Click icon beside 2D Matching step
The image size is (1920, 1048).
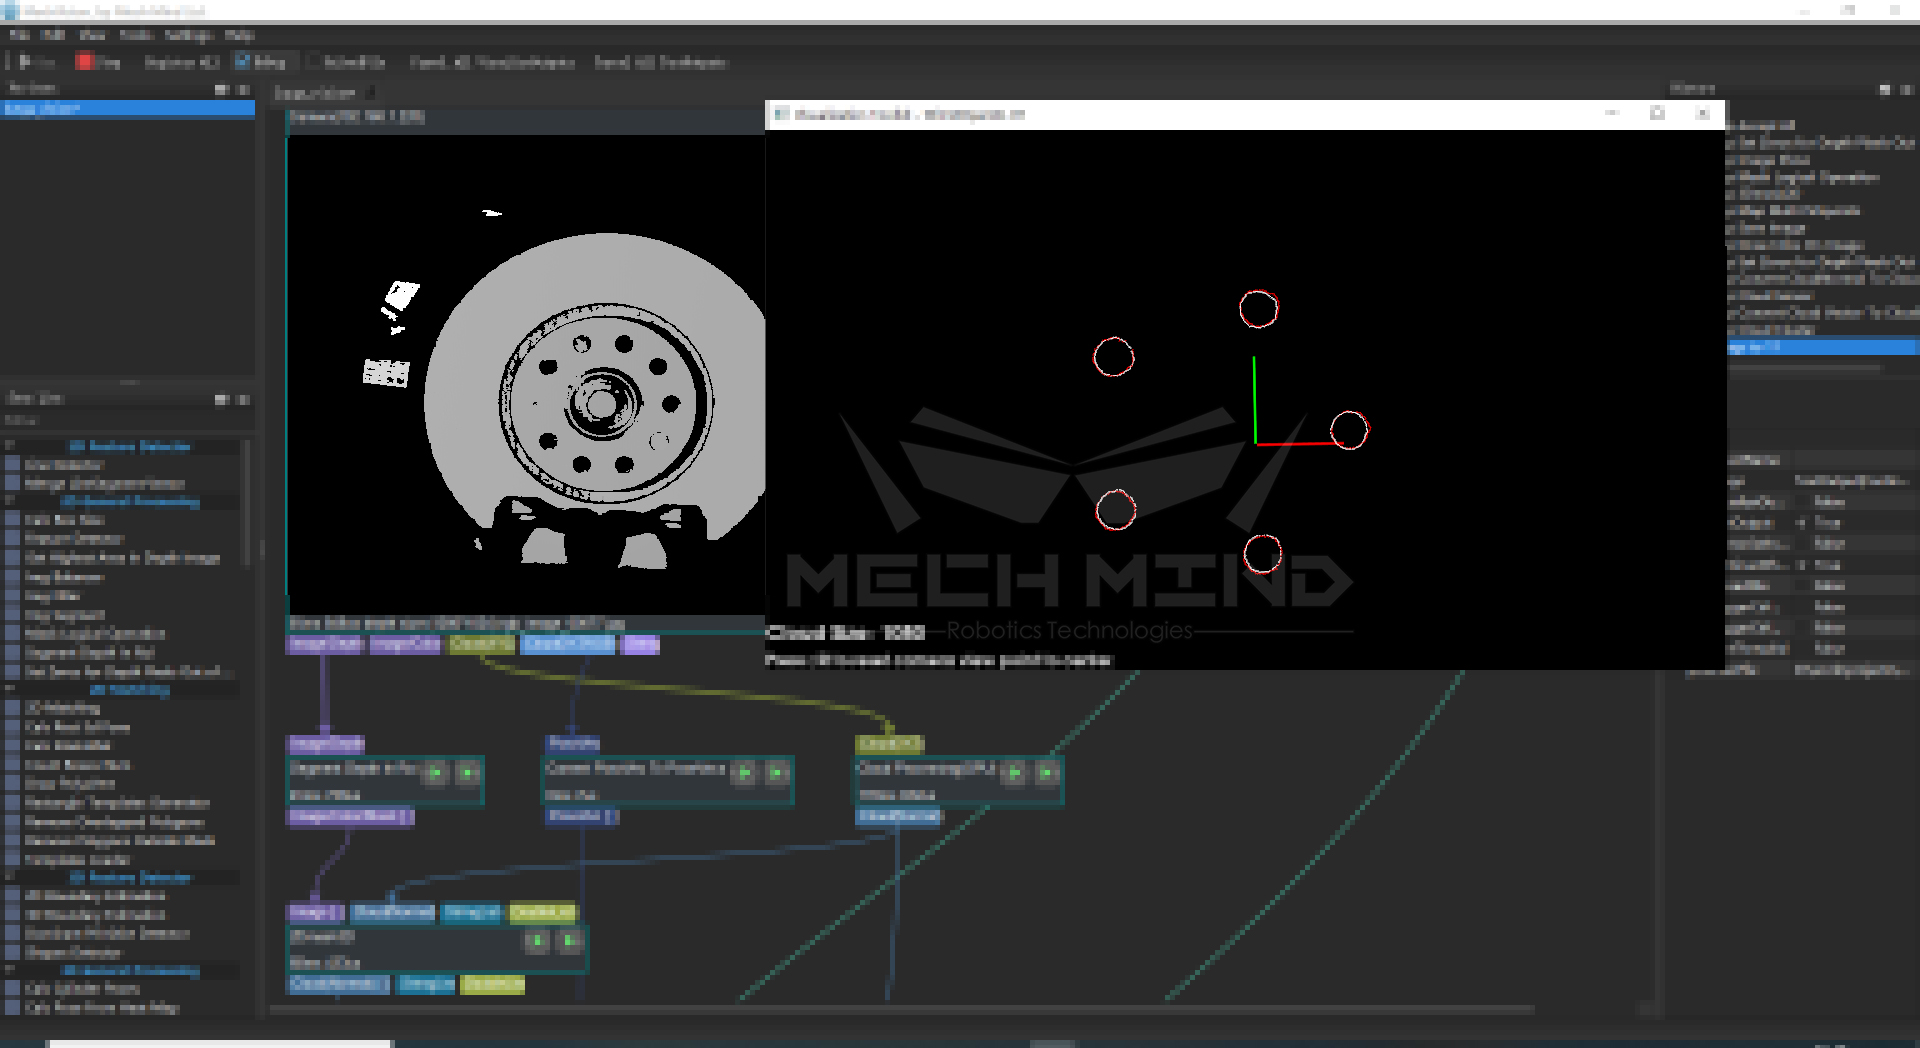coord(13,708)
